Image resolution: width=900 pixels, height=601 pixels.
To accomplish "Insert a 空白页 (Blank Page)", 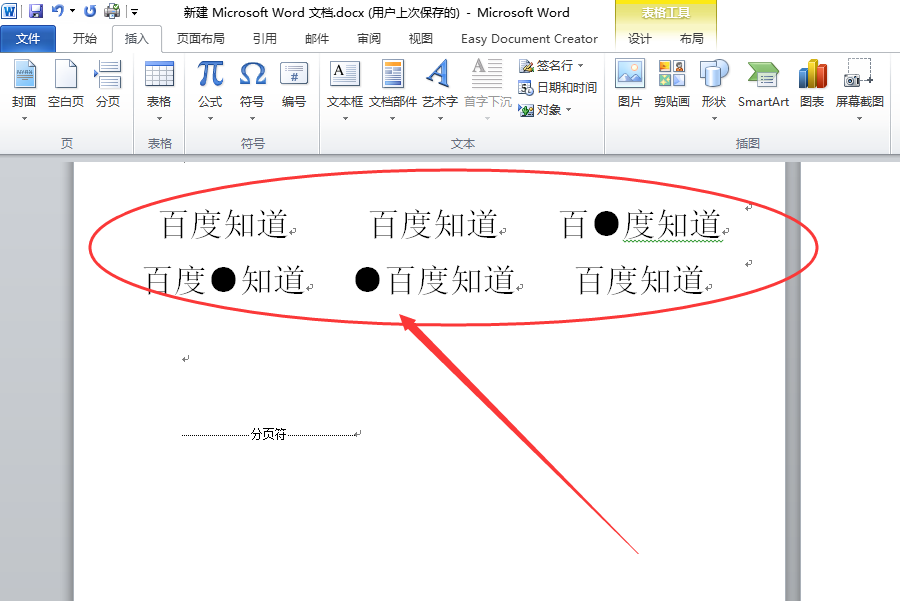I will tap(65, 83).
